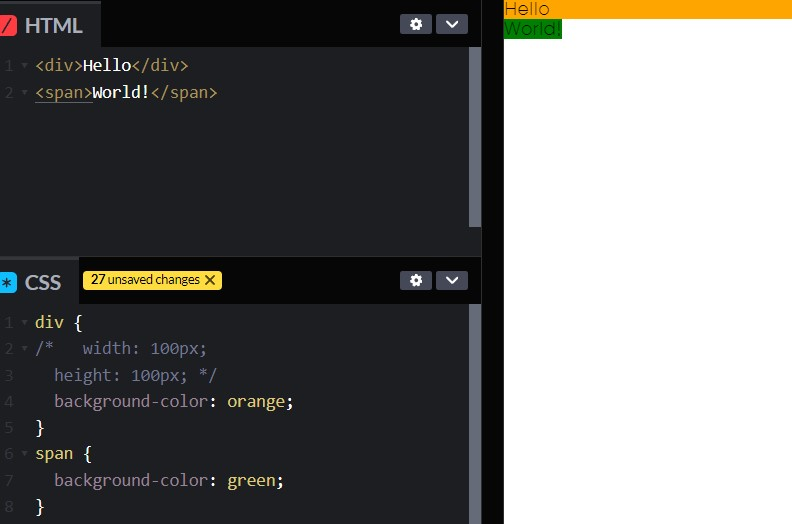Click background-color property on line 7

[131, 481]
